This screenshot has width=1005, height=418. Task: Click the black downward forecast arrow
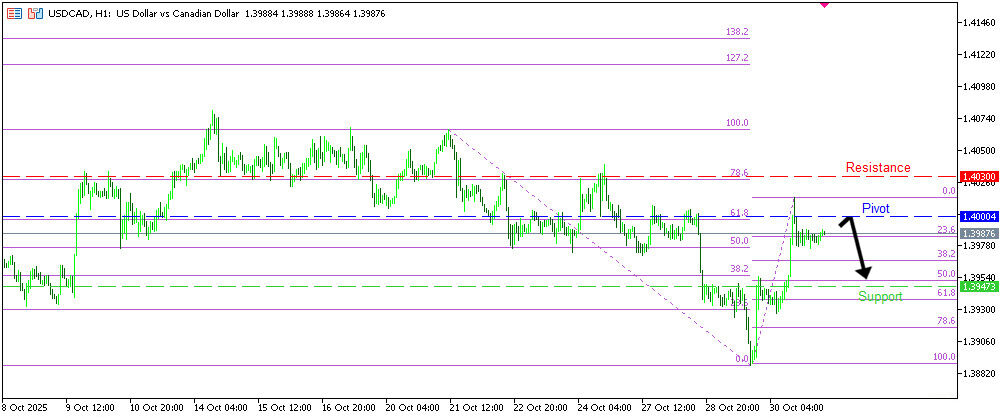(856, 250)
